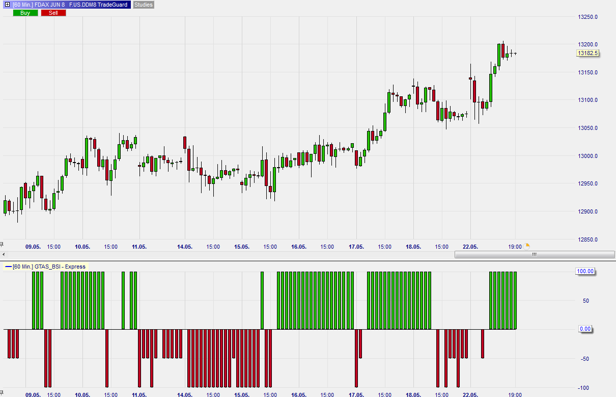Click the orange clock icon beside 19:00

(x=528, y=246)
